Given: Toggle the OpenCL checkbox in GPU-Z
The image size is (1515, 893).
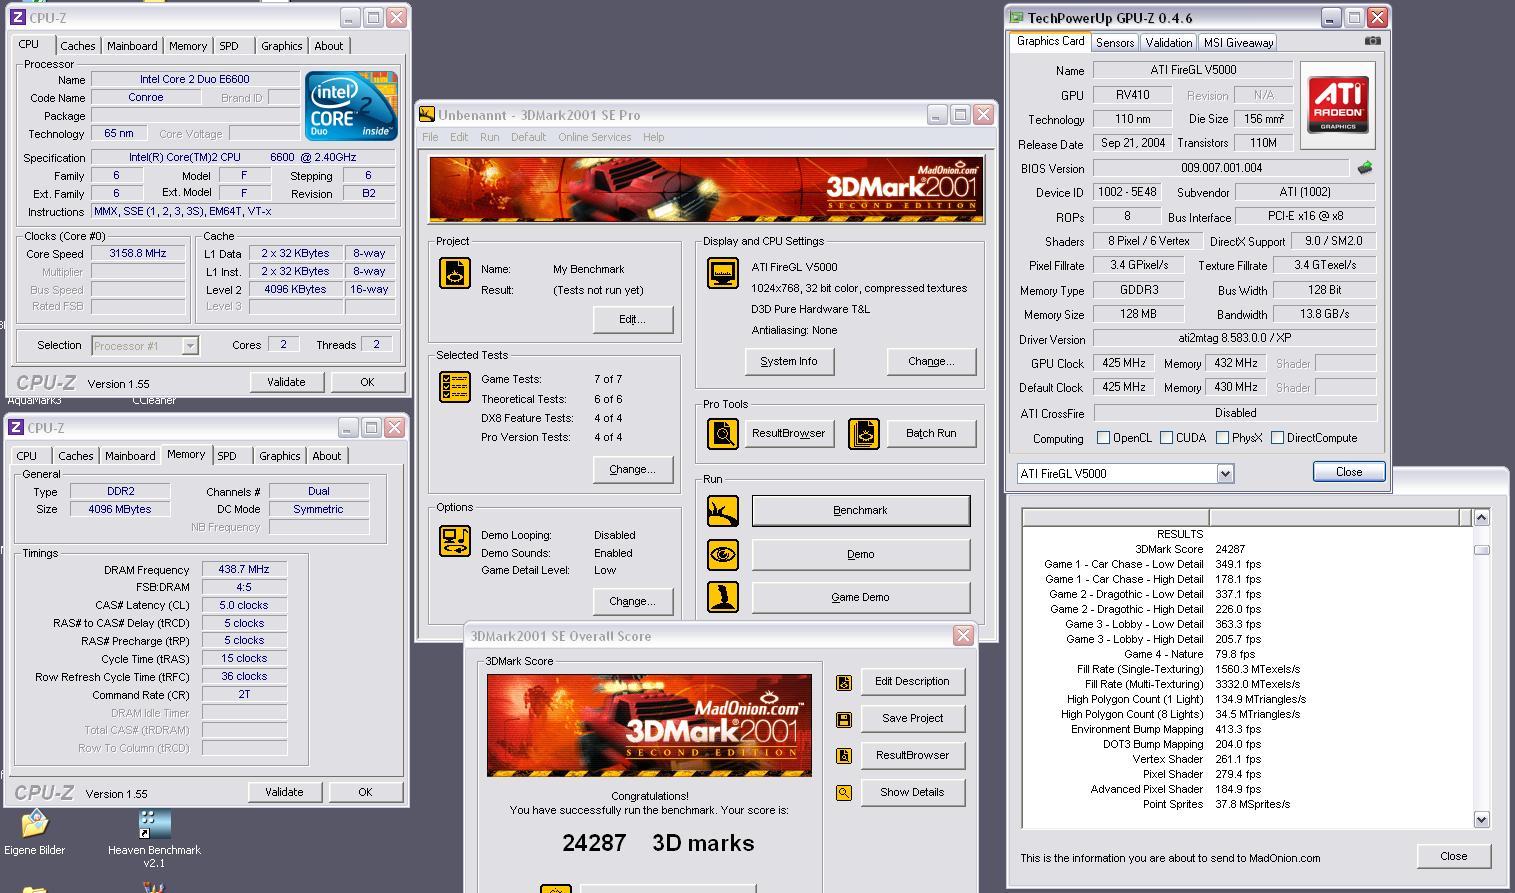Looking at the screenshot, I should click(x=1103, y=438).
